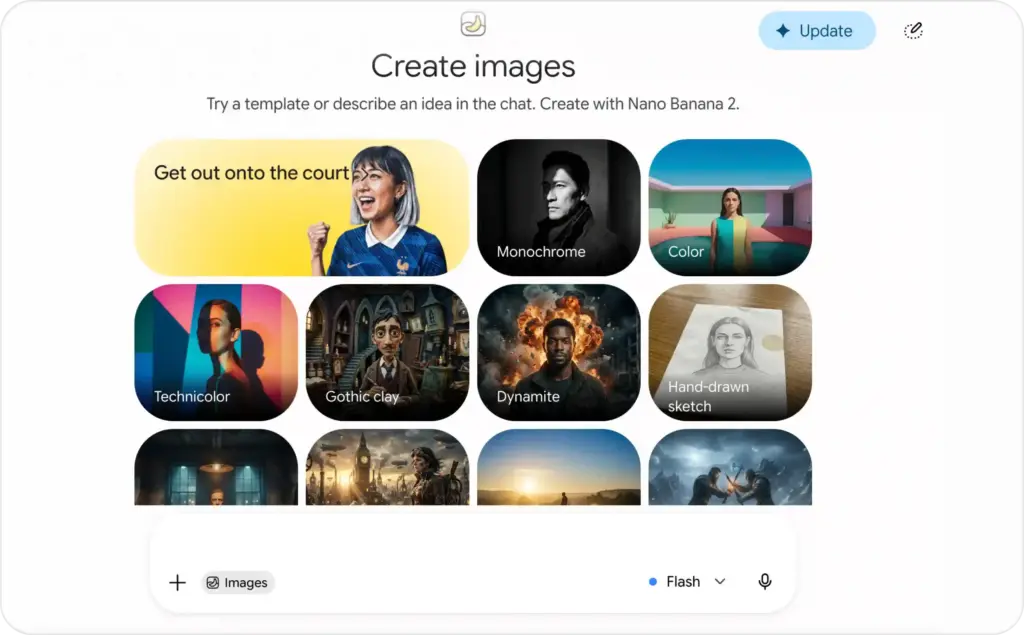Expand the model chevron next to Flash
Image resolution: width=1024 pixels, height=635 pixels.
pyautogui.click(x=720, y=581)
